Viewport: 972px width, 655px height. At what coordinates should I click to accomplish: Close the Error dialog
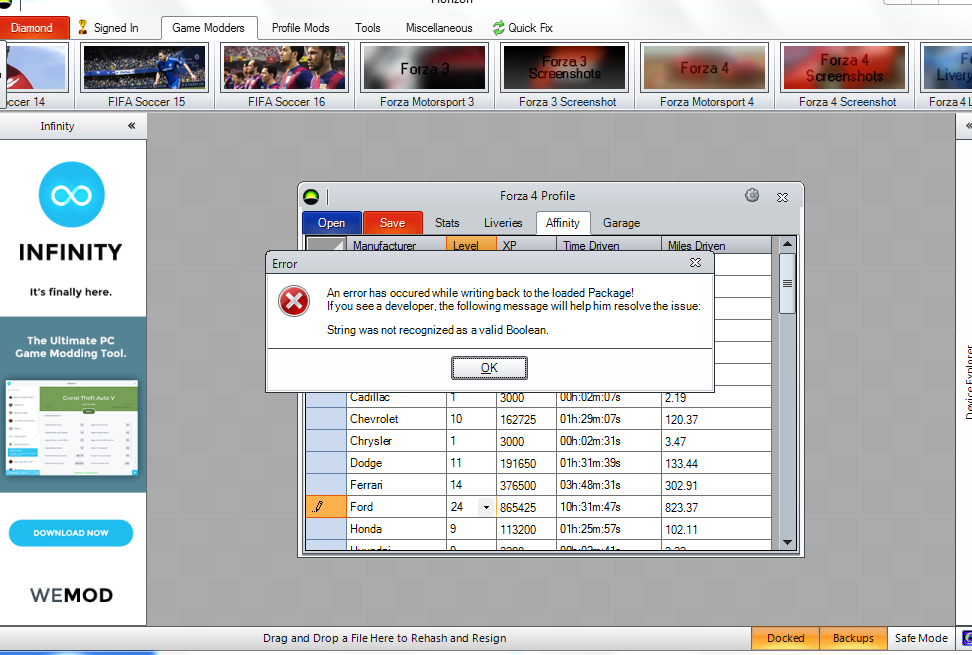point(696,263)
